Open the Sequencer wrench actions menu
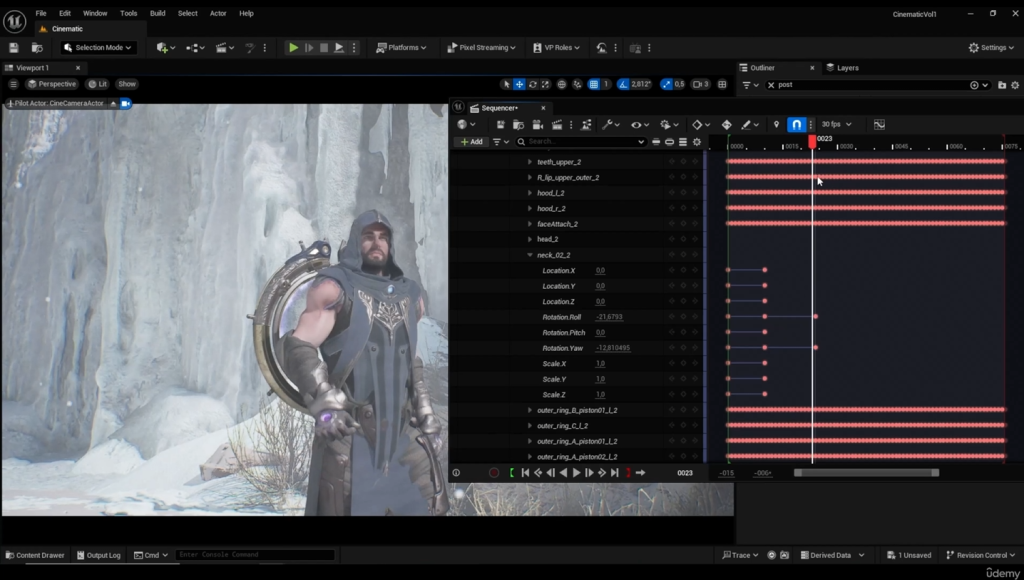The image size is (1024, 580). click(x=607, y=125)
